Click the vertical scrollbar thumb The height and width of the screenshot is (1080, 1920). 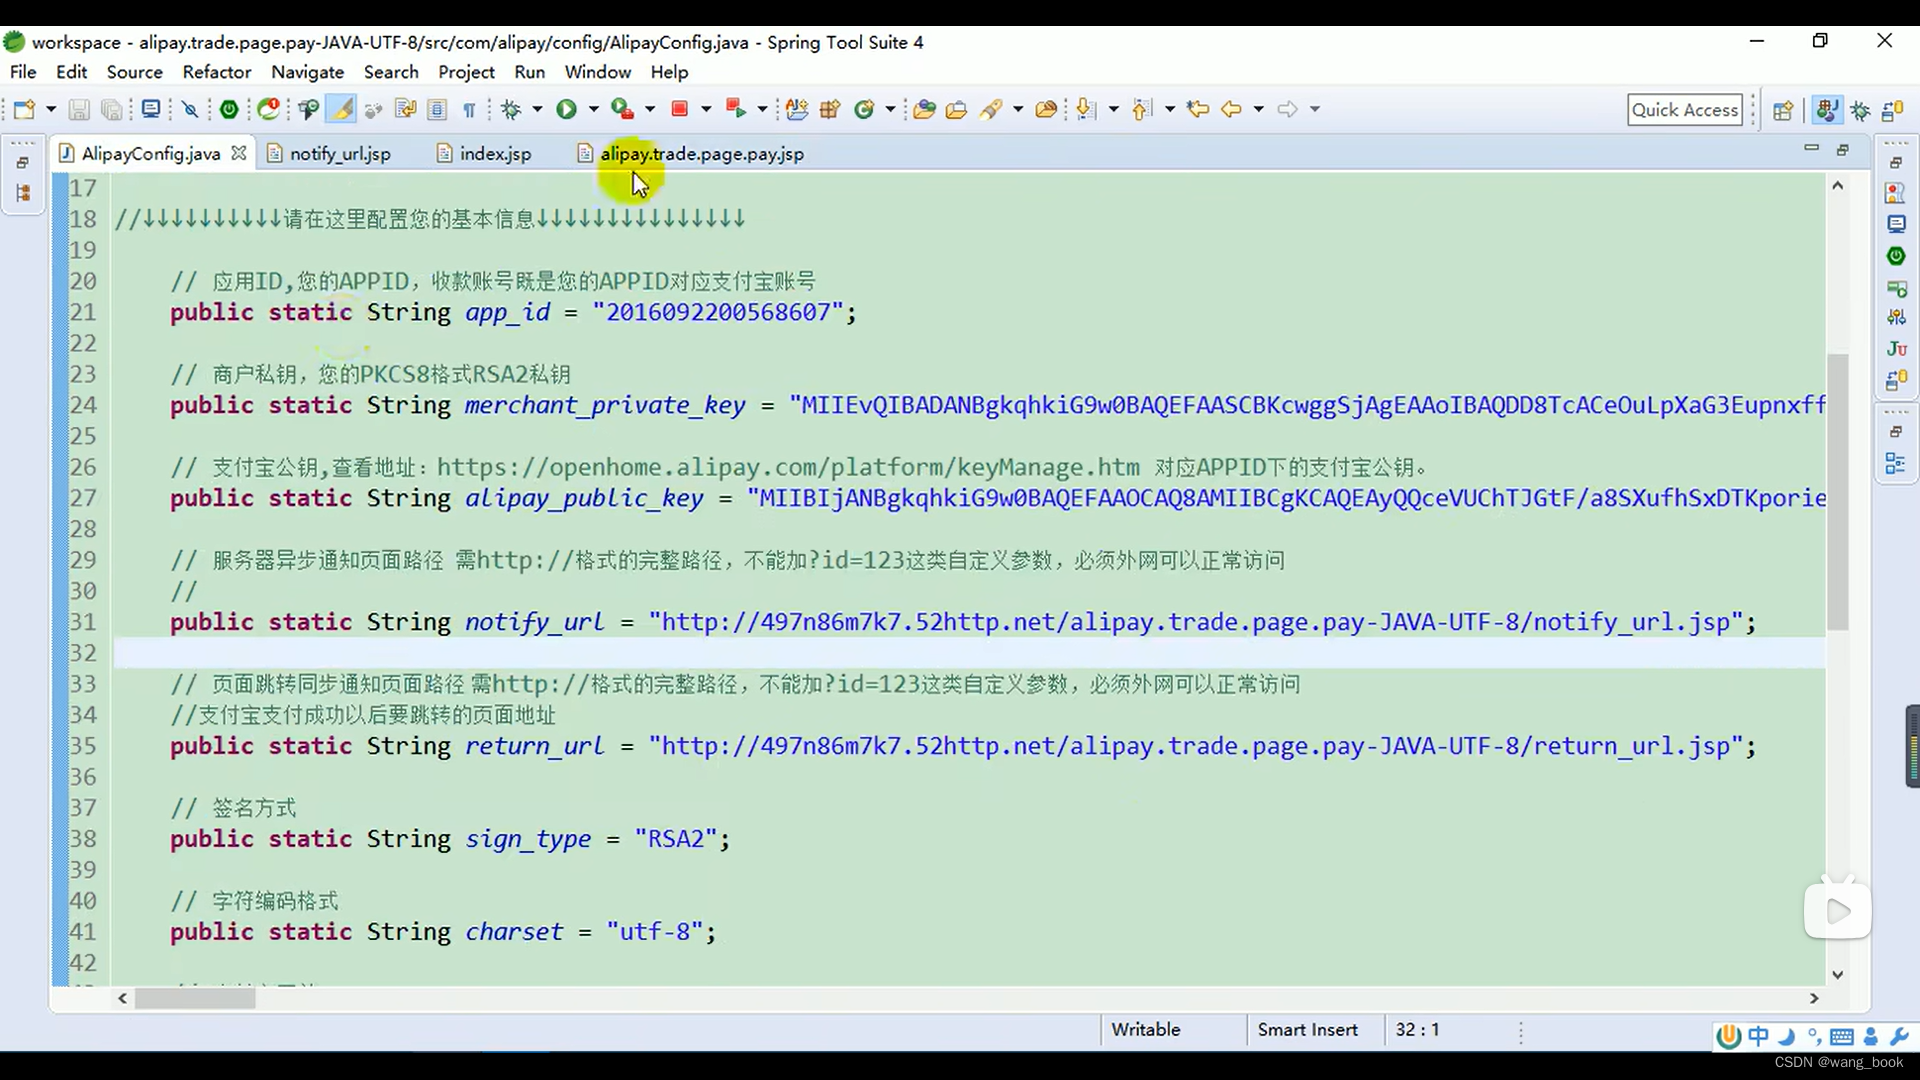coord(1837,491)
